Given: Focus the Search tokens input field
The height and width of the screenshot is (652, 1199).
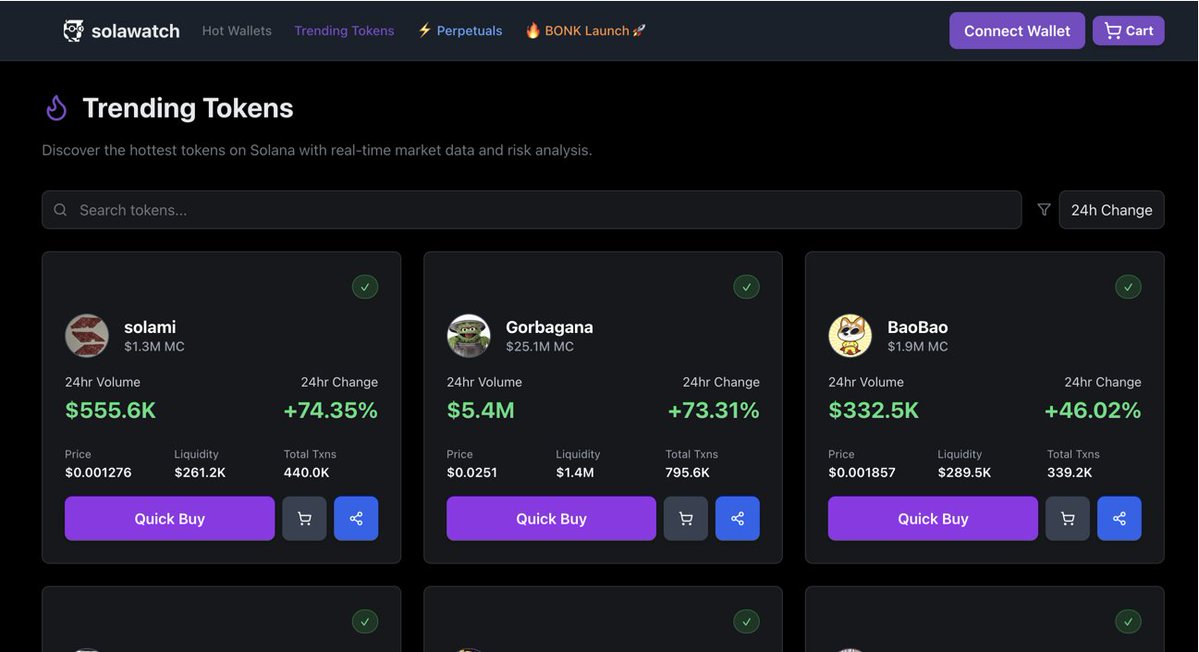Looking at the screenshot, I should tap(531, 209).
